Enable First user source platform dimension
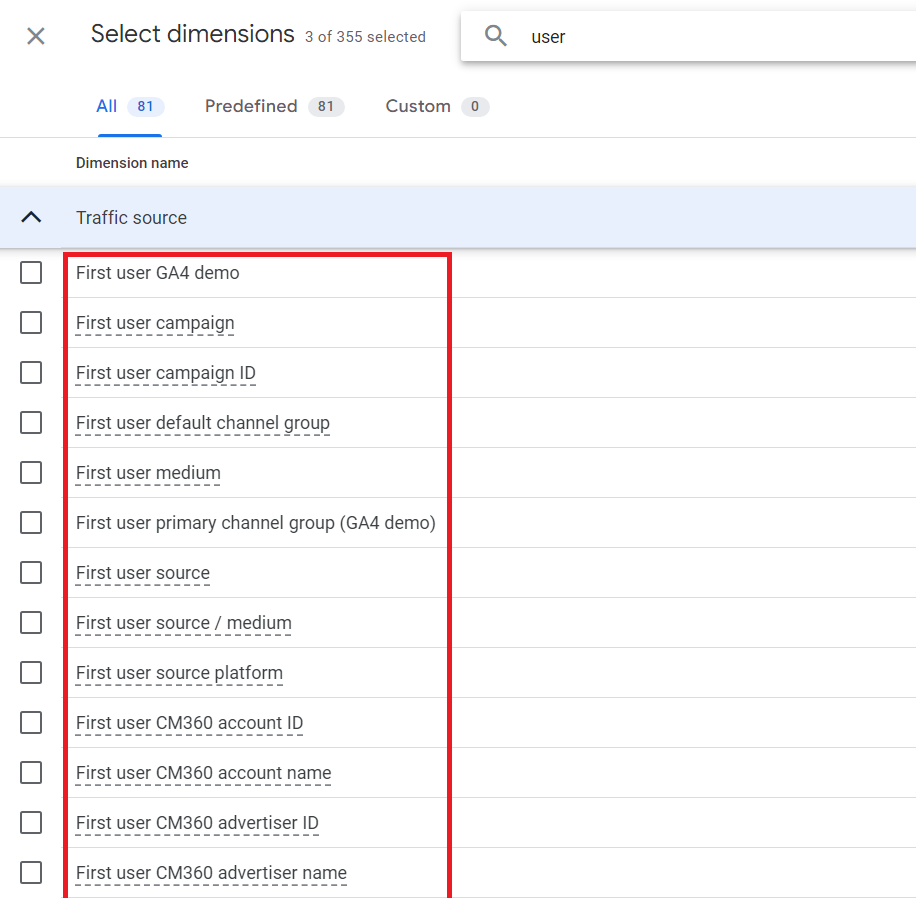 pos(30,672)
